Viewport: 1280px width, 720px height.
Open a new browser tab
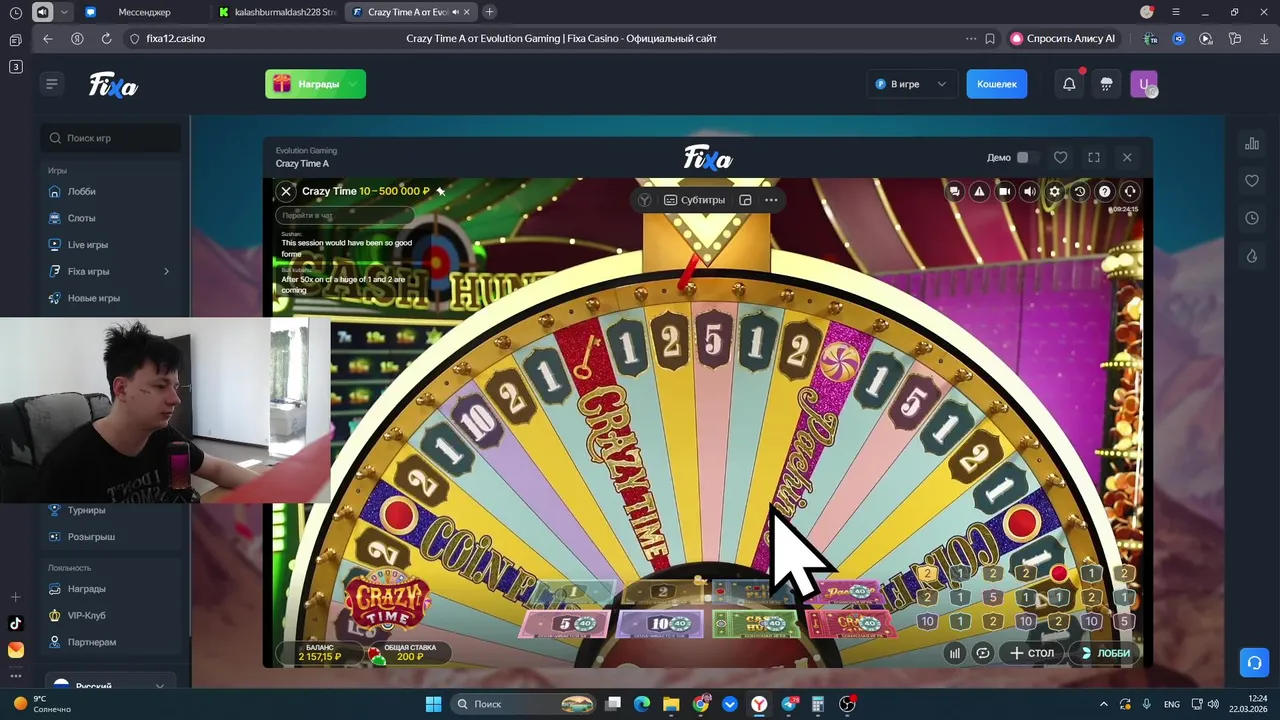click(x=489, y=12)
